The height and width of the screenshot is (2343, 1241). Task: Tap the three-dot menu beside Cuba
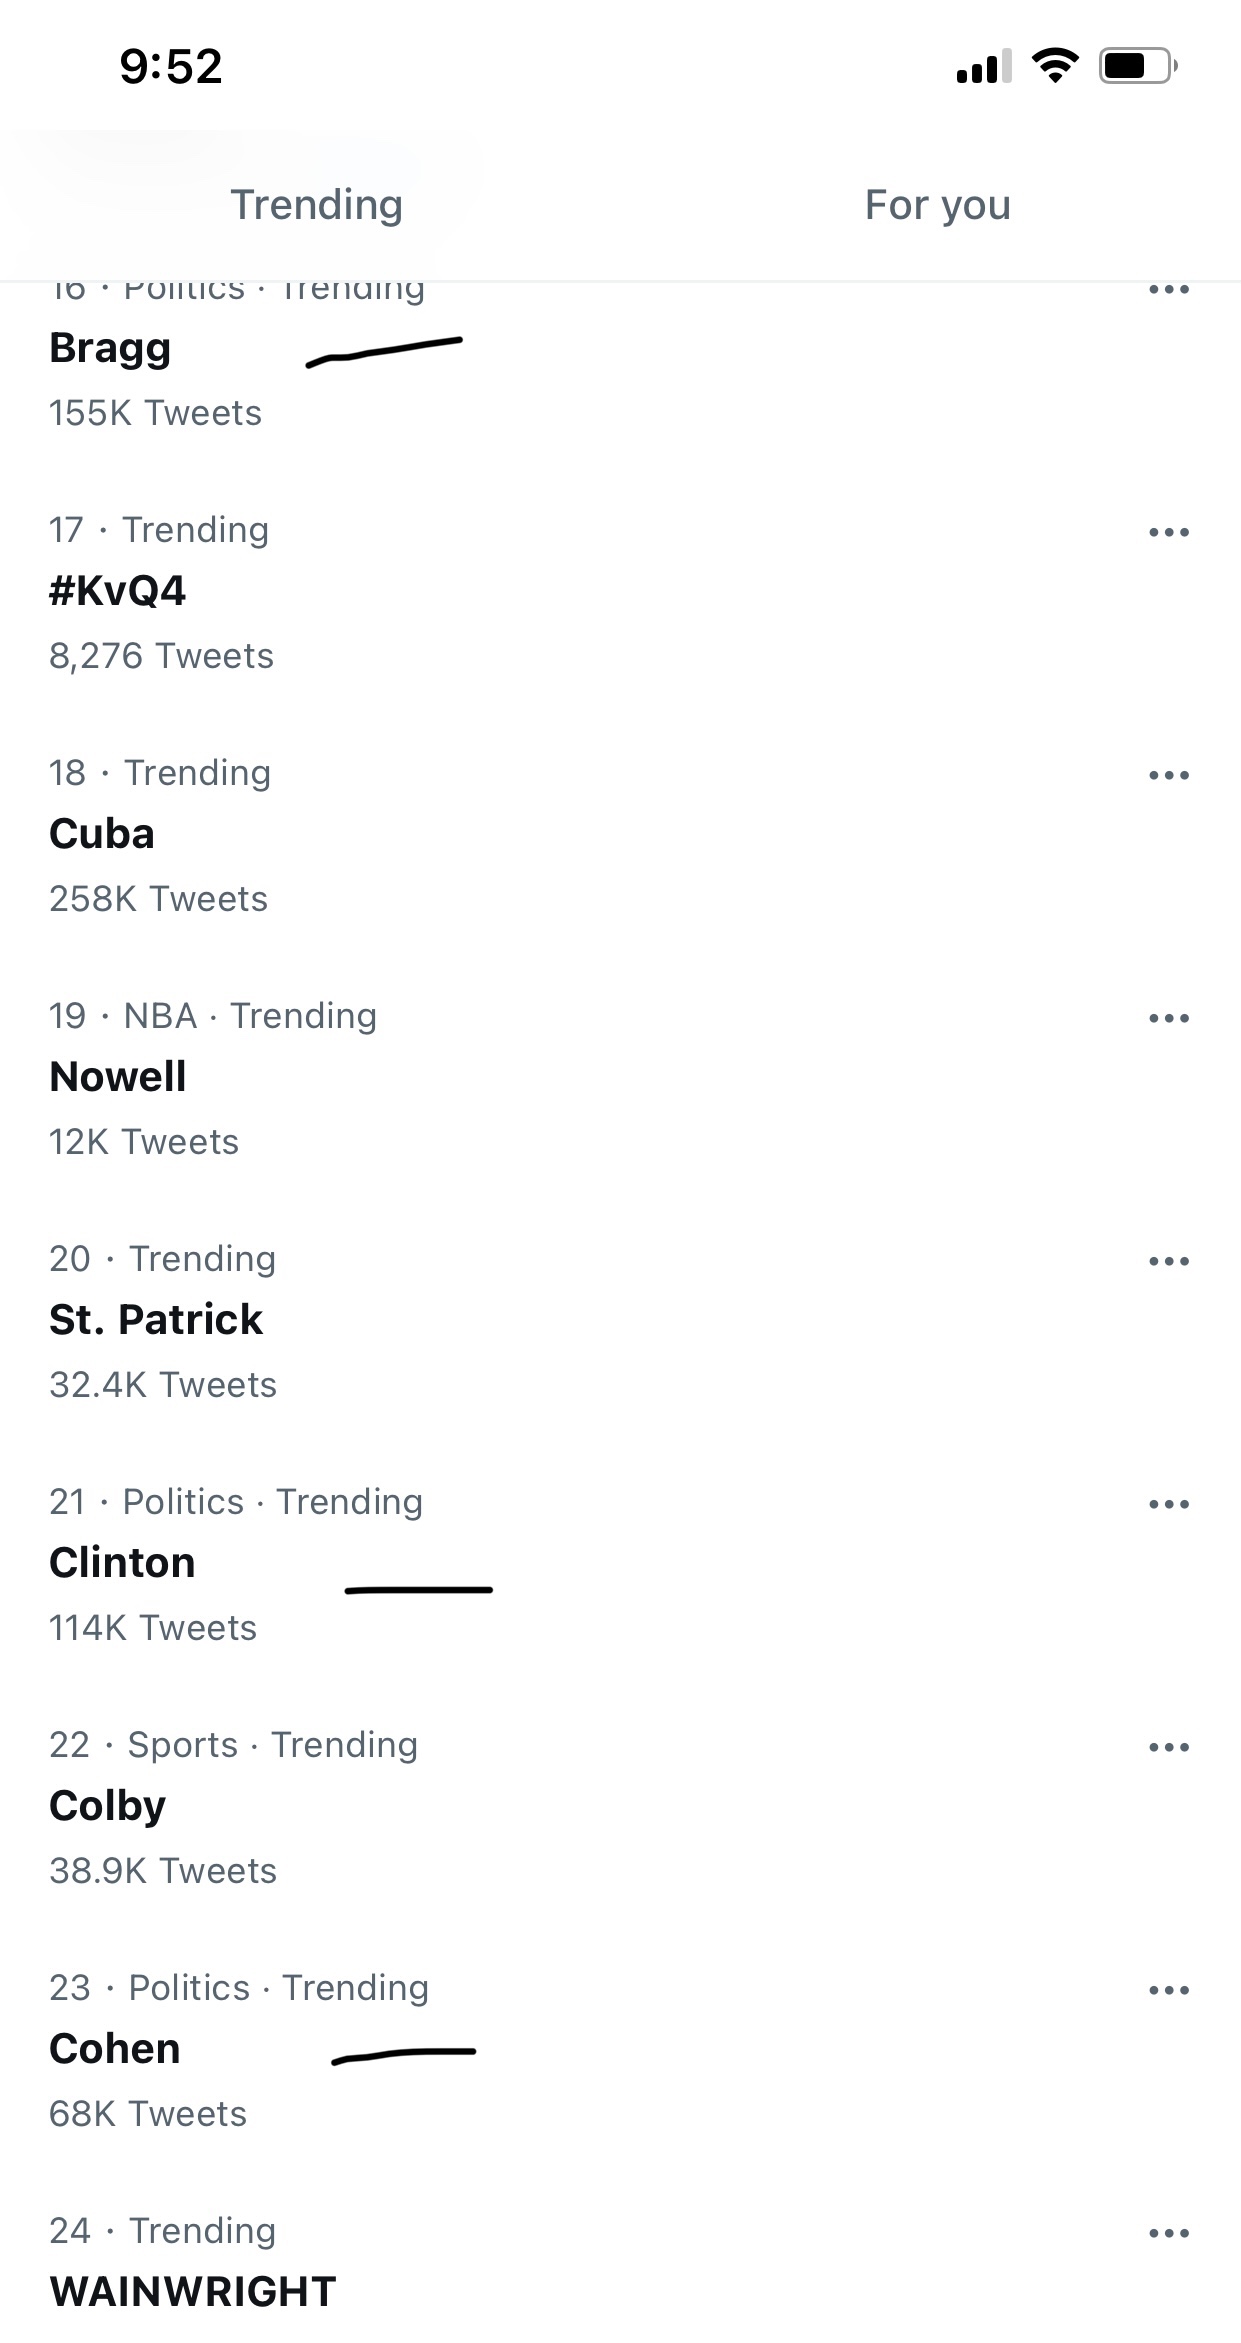tap(1169, 775)
